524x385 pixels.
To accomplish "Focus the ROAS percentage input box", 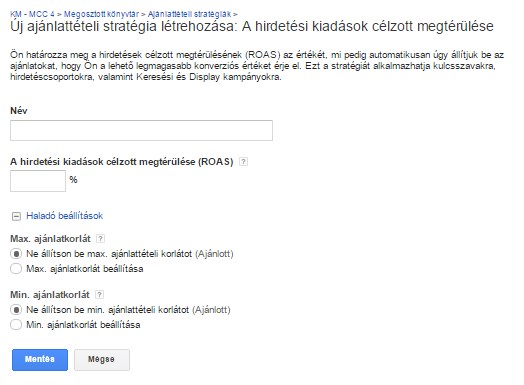I will (38, 181).
